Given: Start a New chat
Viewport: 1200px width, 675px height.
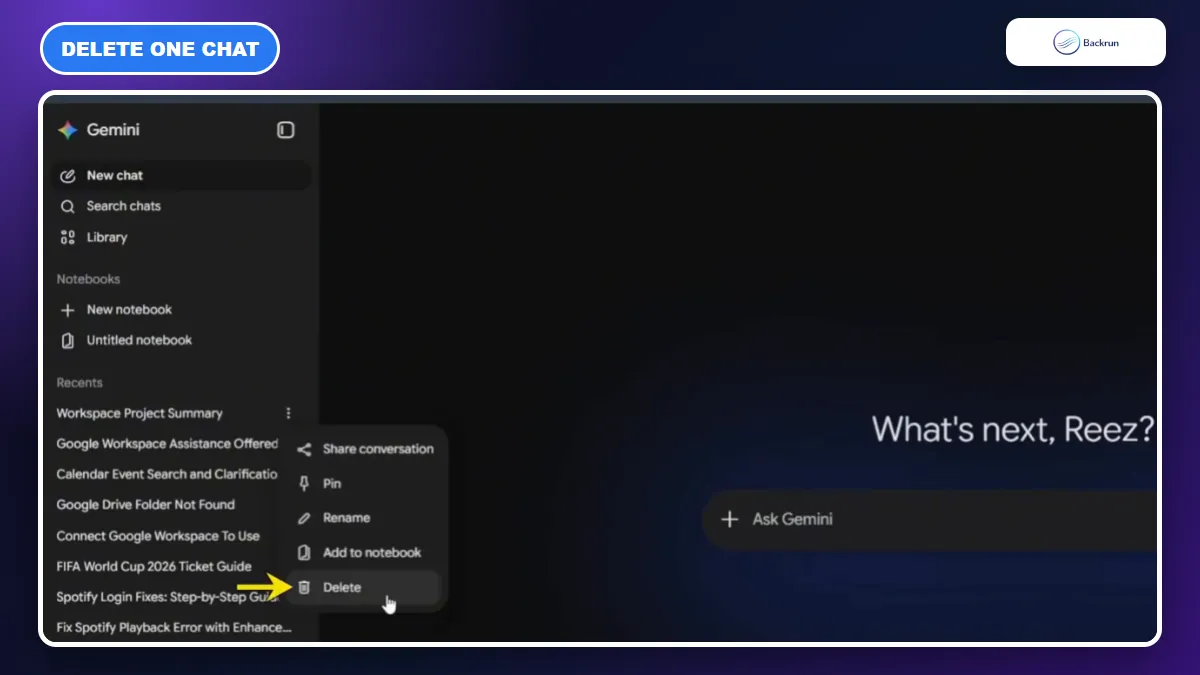Looking at the screenshot, I should click(181, 176).
